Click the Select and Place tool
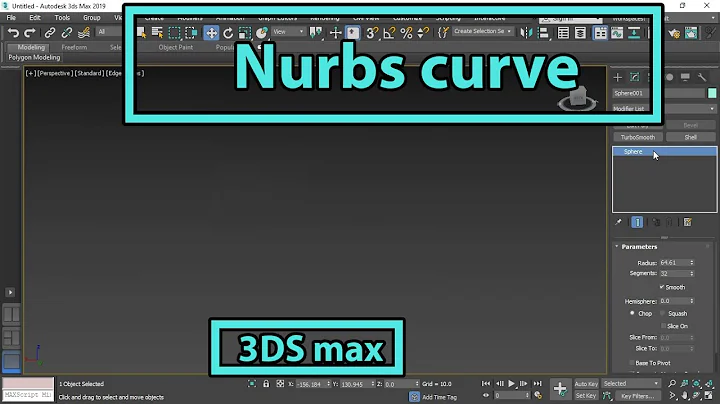 (x=262, y=33)
